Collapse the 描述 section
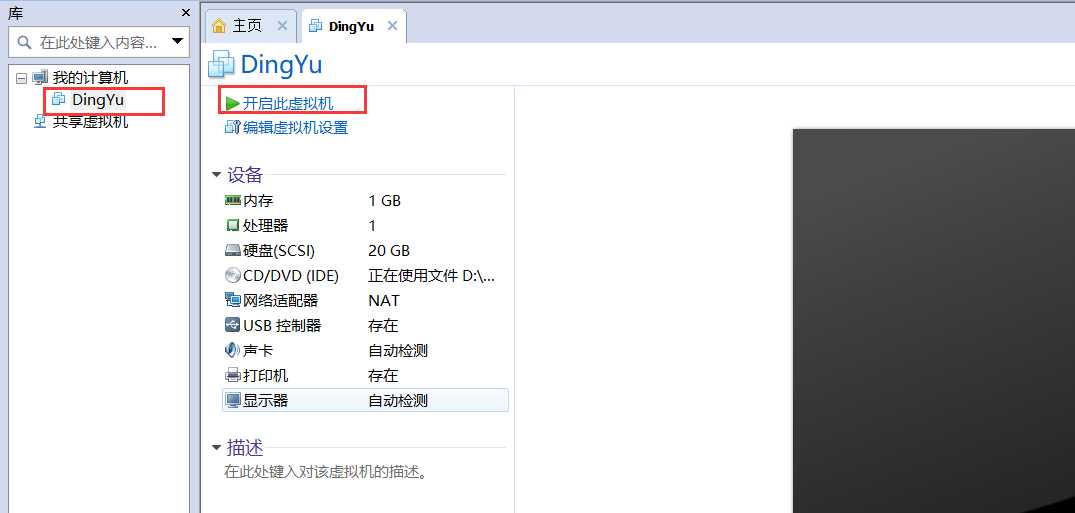This screenshot has width=1075, height=513. pos(217,449)
